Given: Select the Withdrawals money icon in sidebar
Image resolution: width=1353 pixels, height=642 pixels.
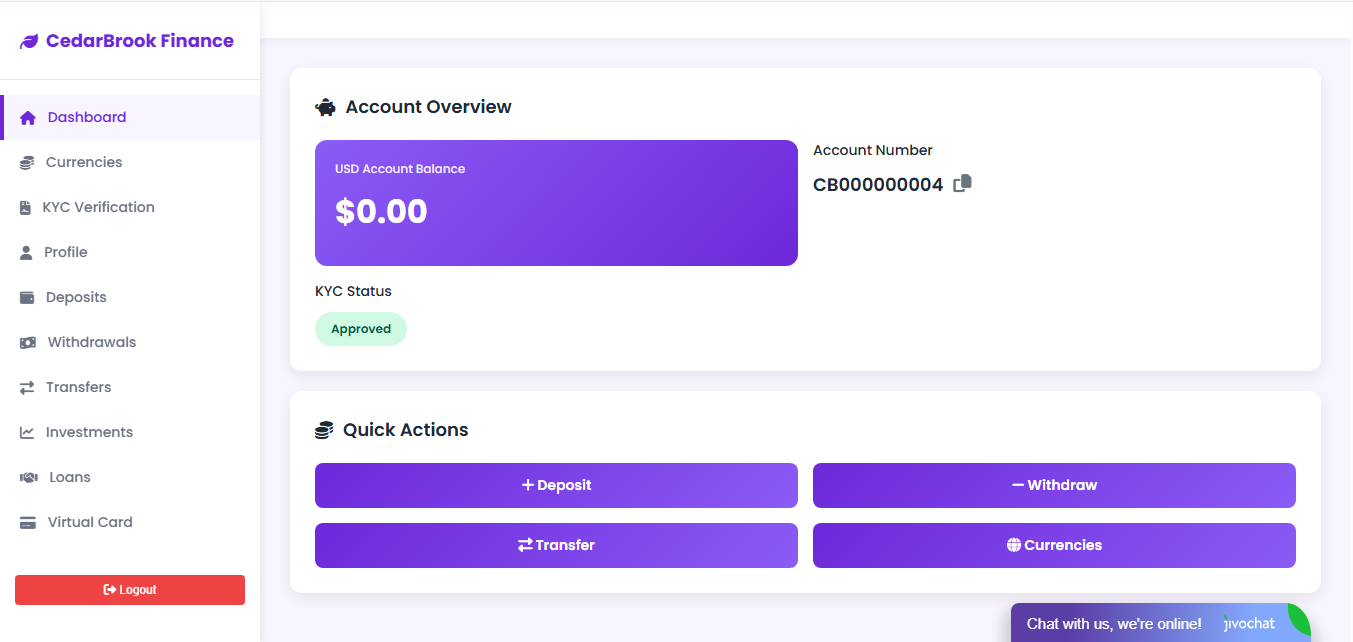Looking at the screenshot, I should [x=26, y=342].
